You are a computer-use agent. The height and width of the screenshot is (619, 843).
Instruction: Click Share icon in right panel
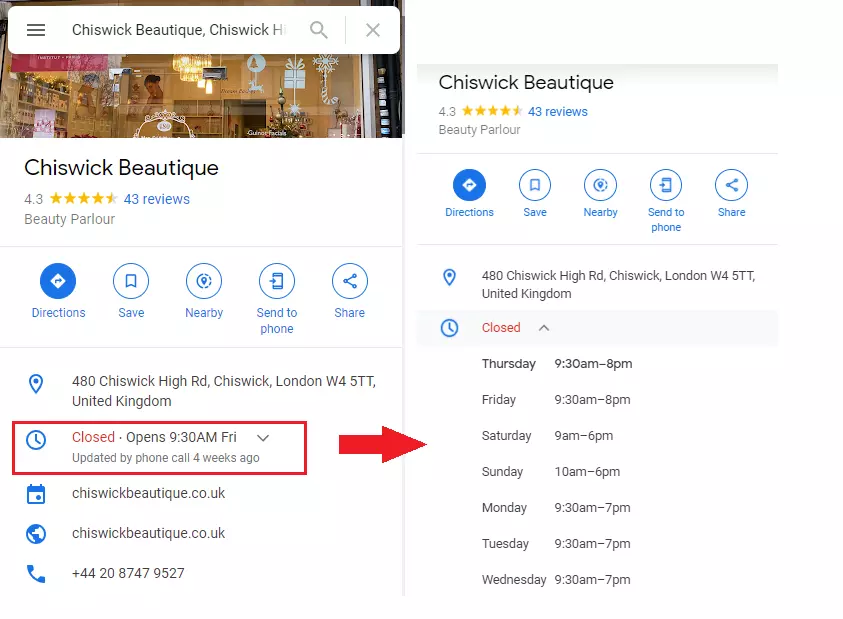(732, 185)
